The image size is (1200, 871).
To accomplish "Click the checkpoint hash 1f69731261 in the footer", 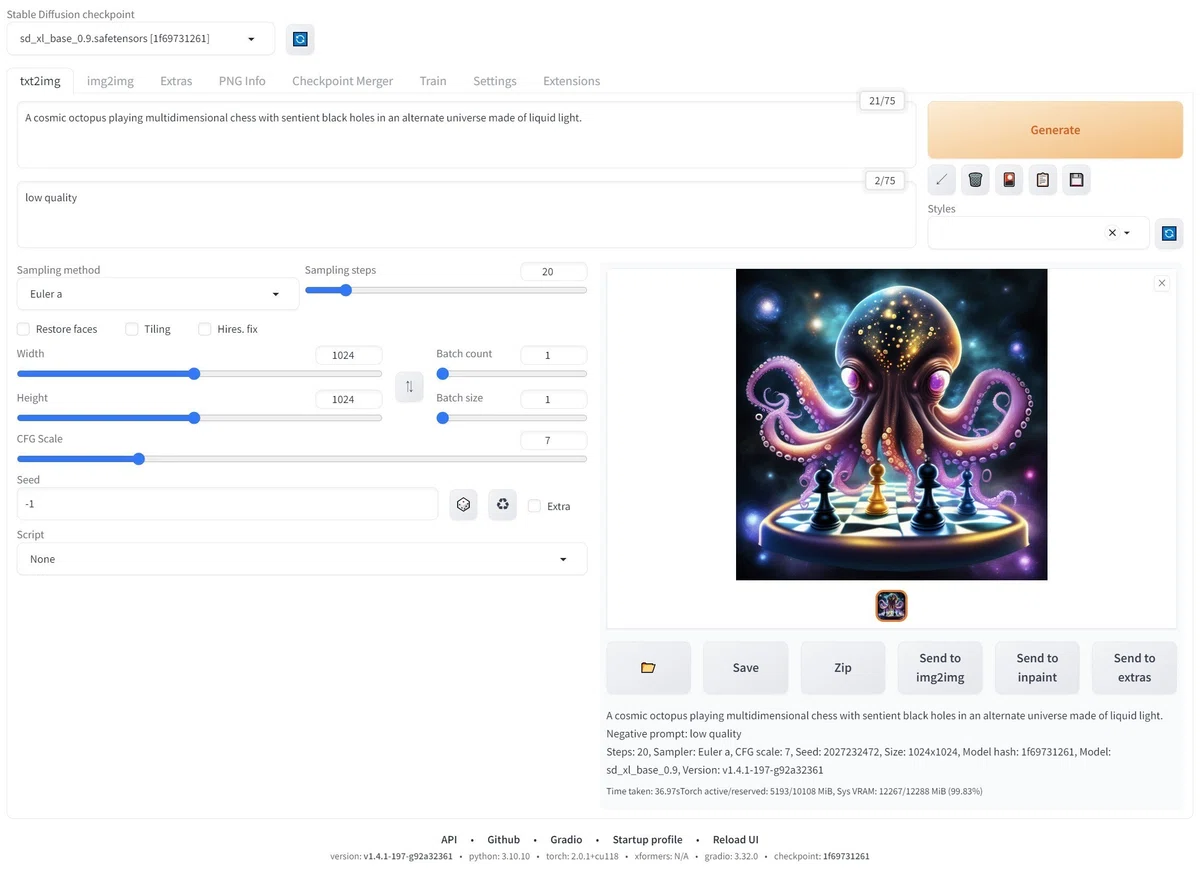I will click(x=846, y=856).
